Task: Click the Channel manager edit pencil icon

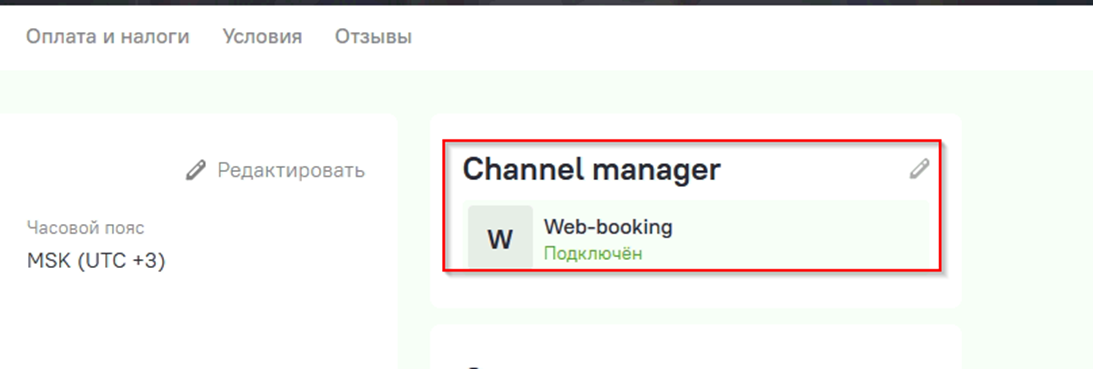Action: (x=919, y=169)
